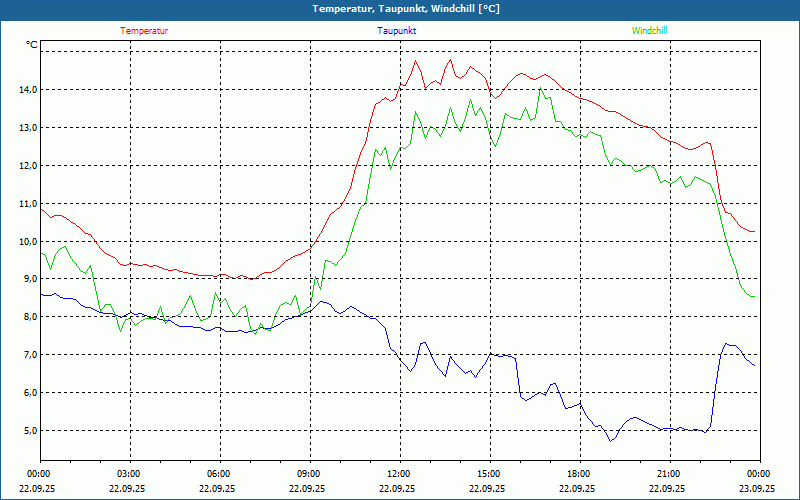The image size is (800, 500).
Task: Click the 21:00 time axis label
Action: [x=669, y=474]
